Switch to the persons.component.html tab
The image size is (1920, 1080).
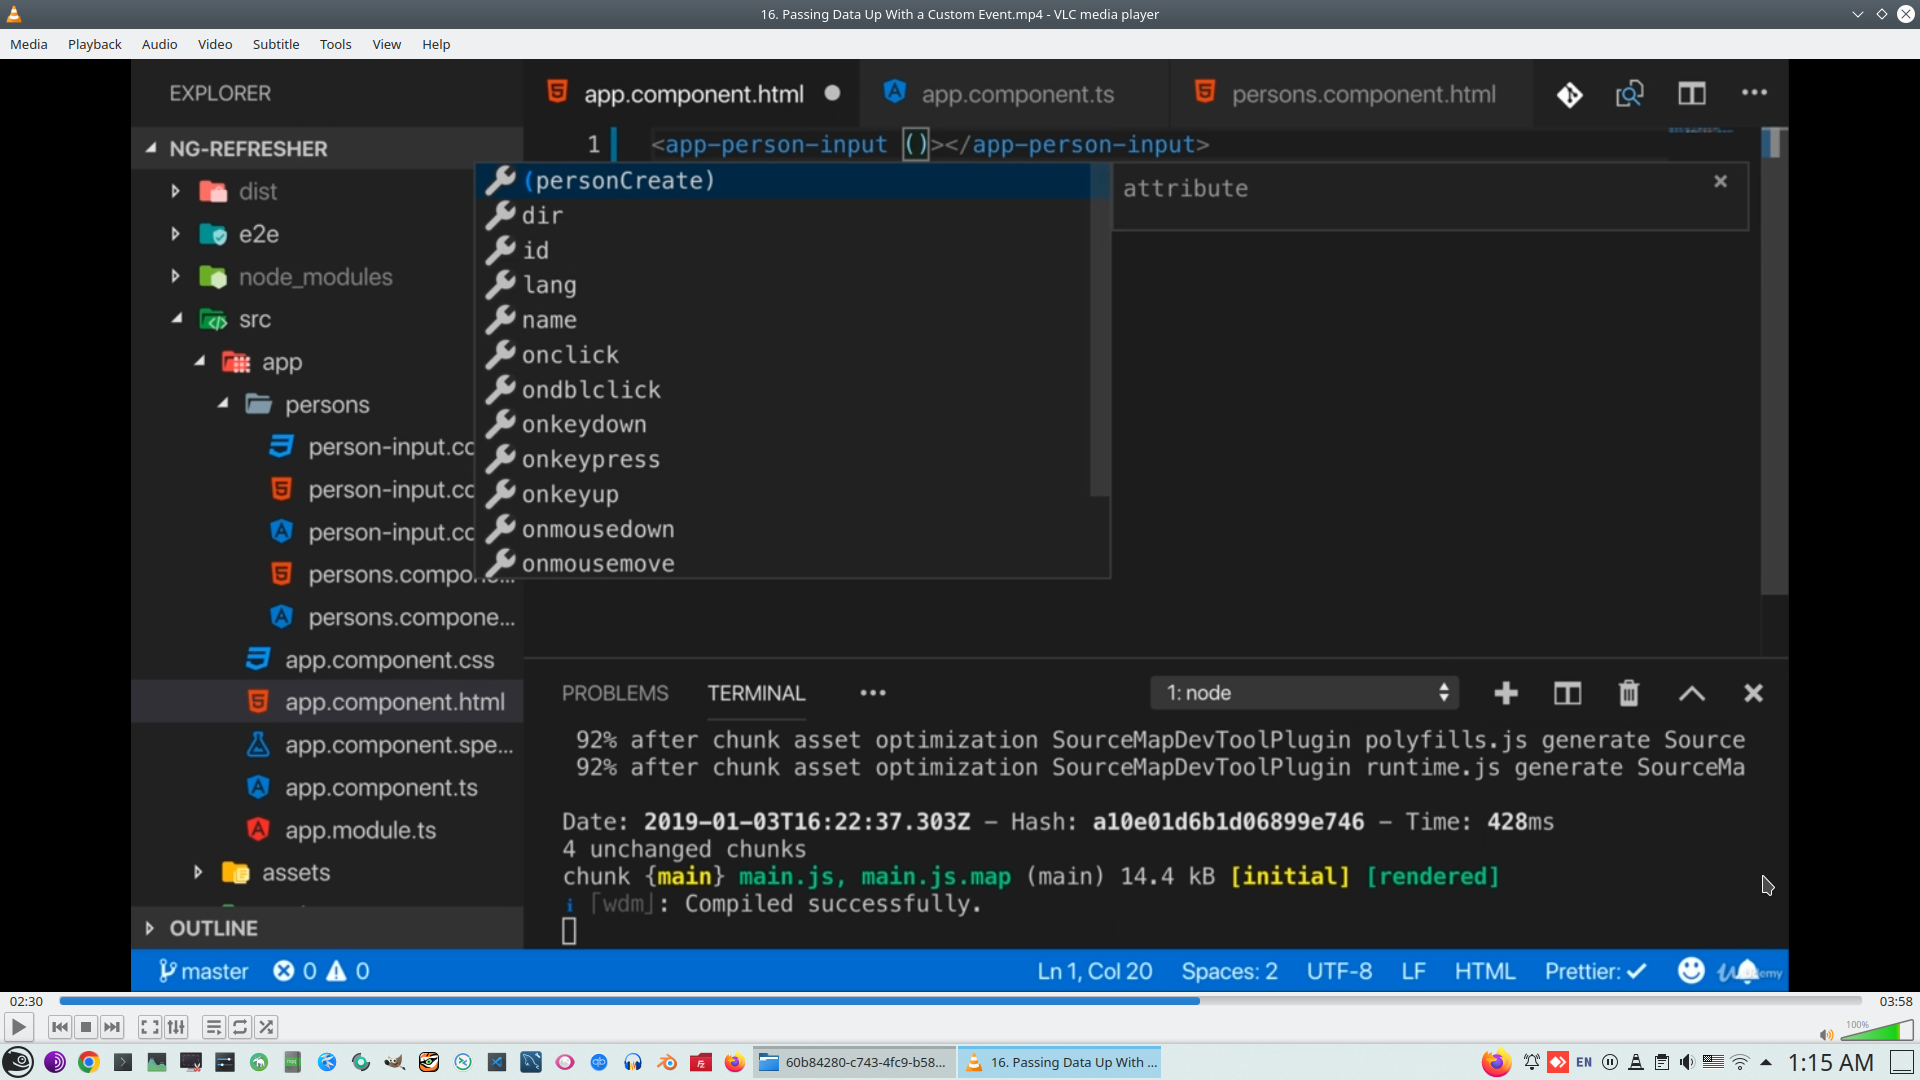[1363, 94]
